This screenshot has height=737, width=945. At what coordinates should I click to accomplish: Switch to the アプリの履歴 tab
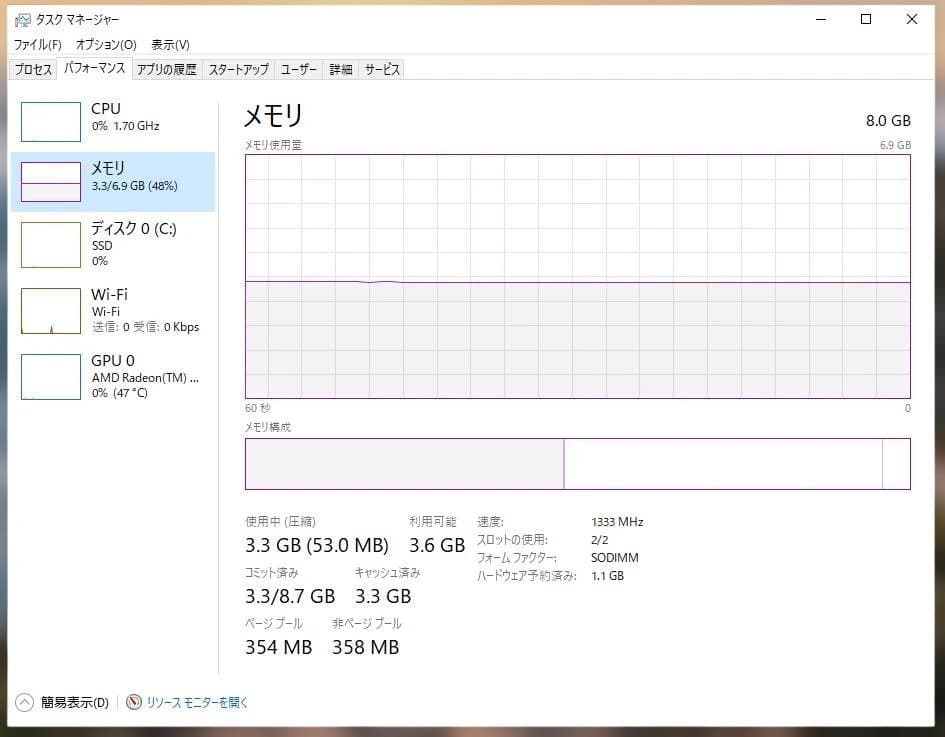click(x=166, y=69)
